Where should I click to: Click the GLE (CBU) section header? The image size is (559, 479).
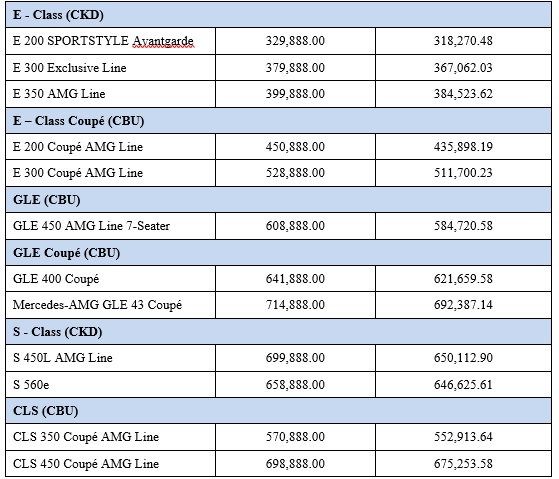[x=278, y=200]
